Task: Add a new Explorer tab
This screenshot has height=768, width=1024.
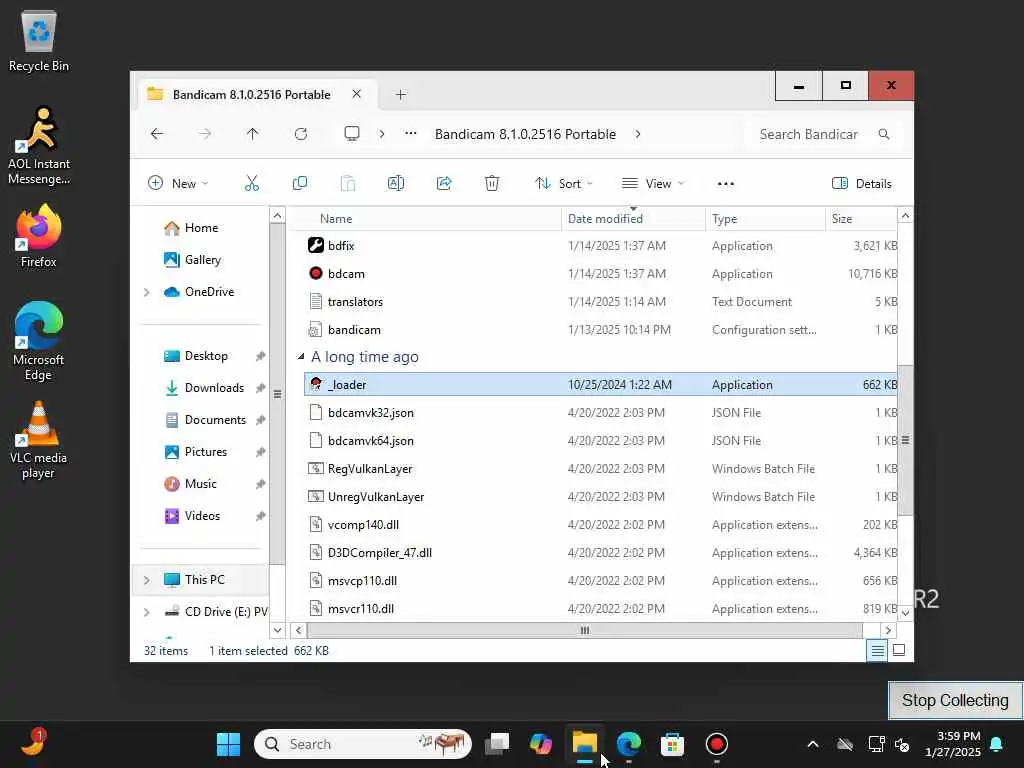Action: click(401, 95)
